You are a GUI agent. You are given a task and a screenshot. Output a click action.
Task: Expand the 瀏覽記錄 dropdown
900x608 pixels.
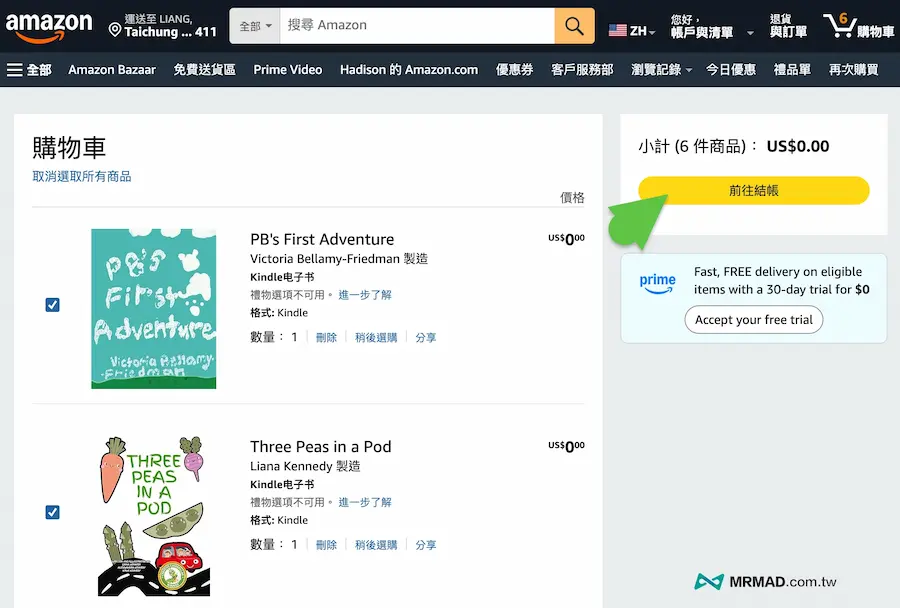pyautogui.click(x=661, y=70)
